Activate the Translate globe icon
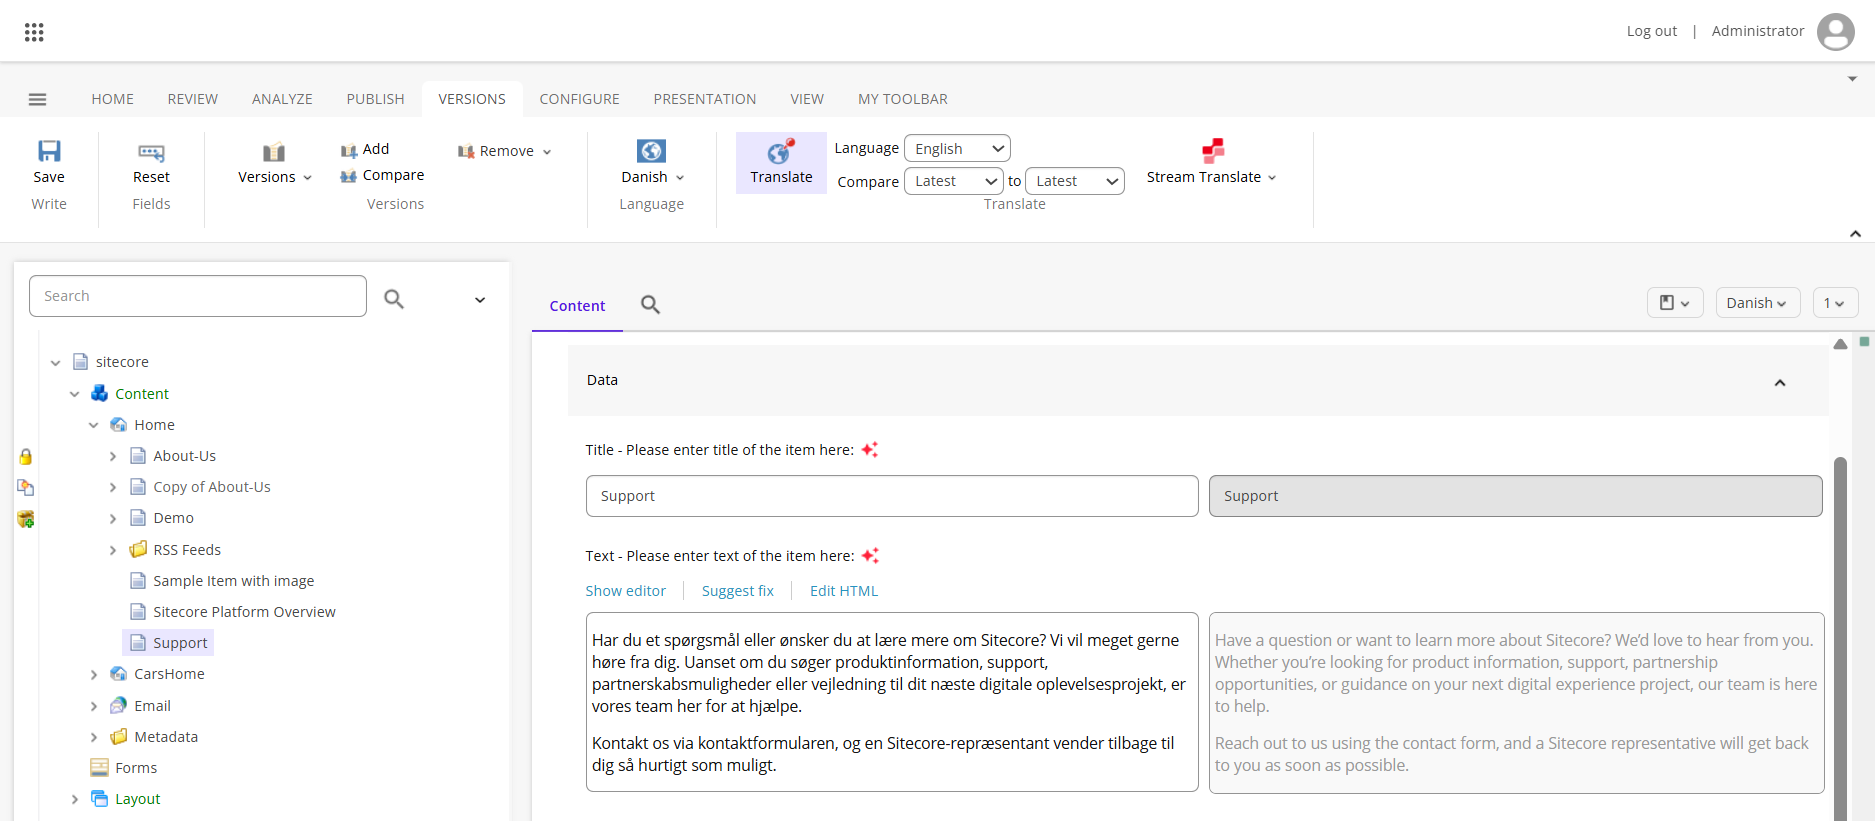Viewport: 1875px width, 821px height. click(780, 151)
